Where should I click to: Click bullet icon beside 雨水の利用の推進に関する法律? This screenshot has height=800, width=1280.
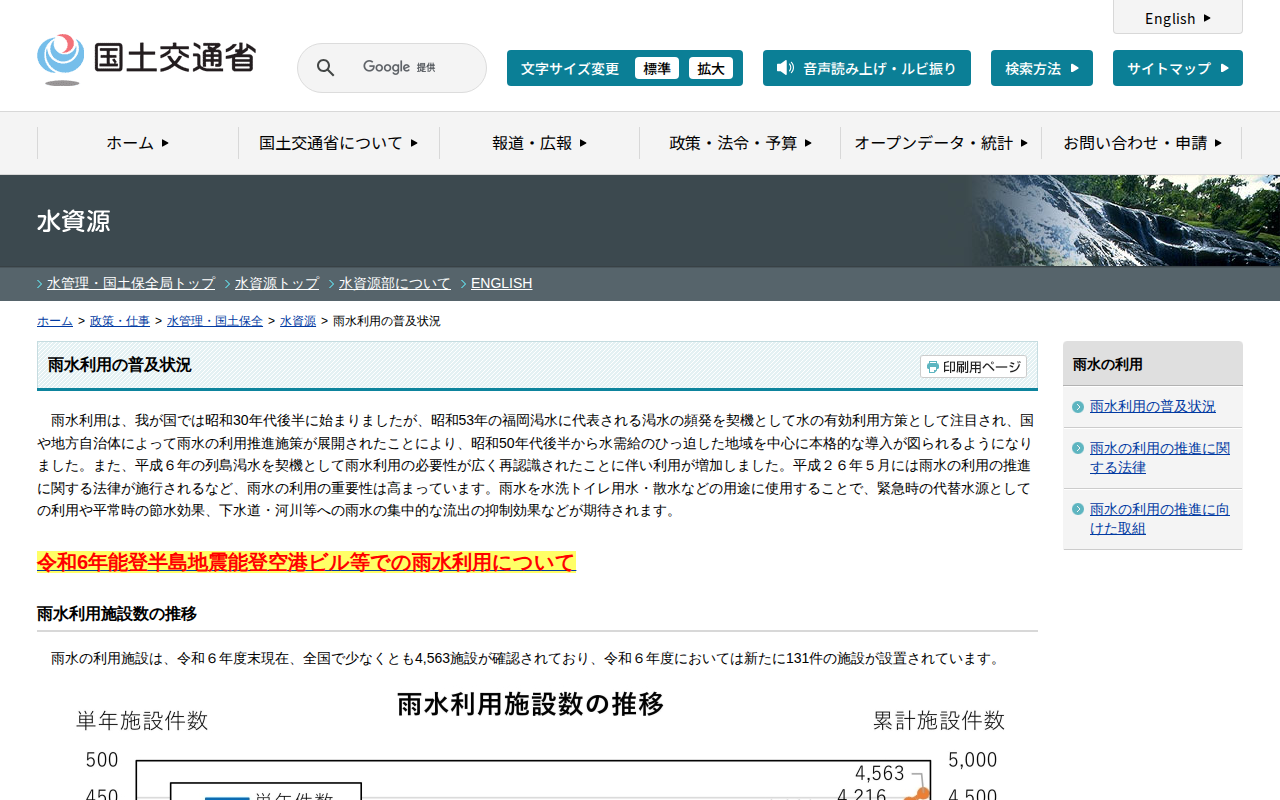[1077, 450]
